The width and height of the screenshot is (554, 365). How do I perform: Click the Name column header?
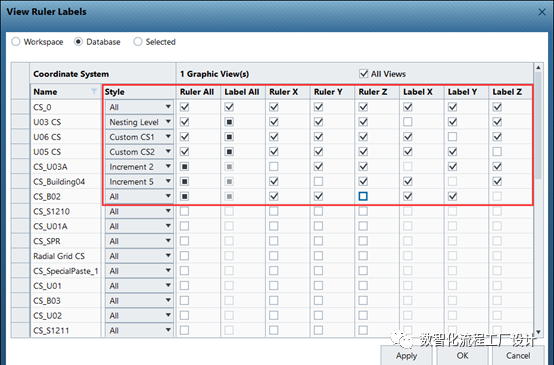66,92
